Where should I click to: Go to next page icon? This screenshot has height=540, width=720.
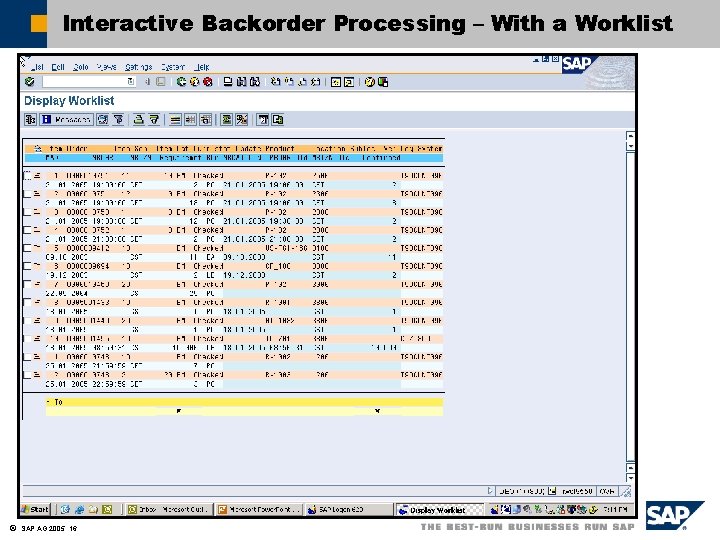pos(302,82)
